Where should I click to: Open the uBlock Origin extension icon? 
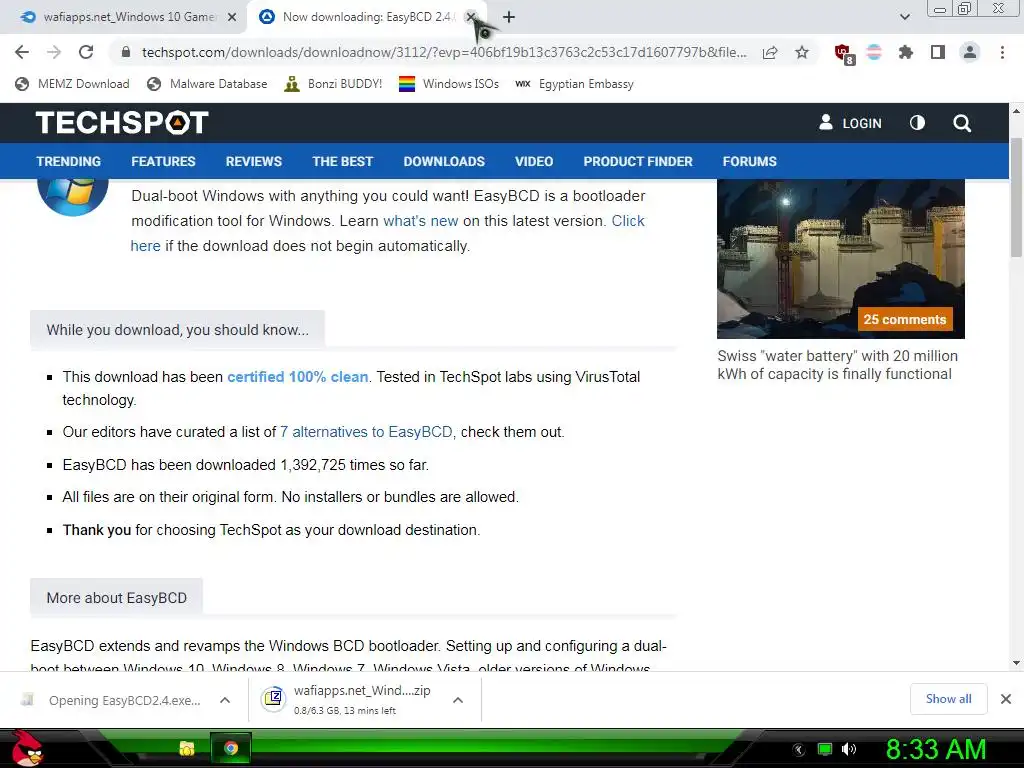pyautogui.click(x=844, y=54)
